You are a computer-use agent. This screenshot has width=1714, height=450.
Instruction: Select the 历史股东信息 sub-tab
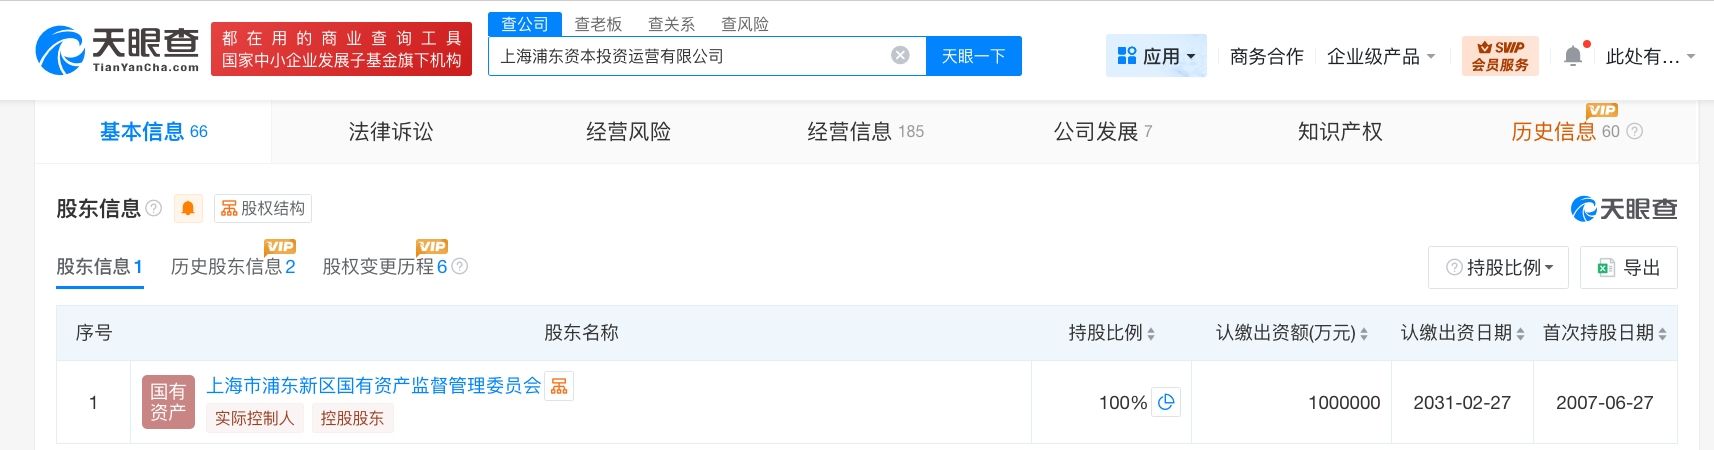pos(232,267)
